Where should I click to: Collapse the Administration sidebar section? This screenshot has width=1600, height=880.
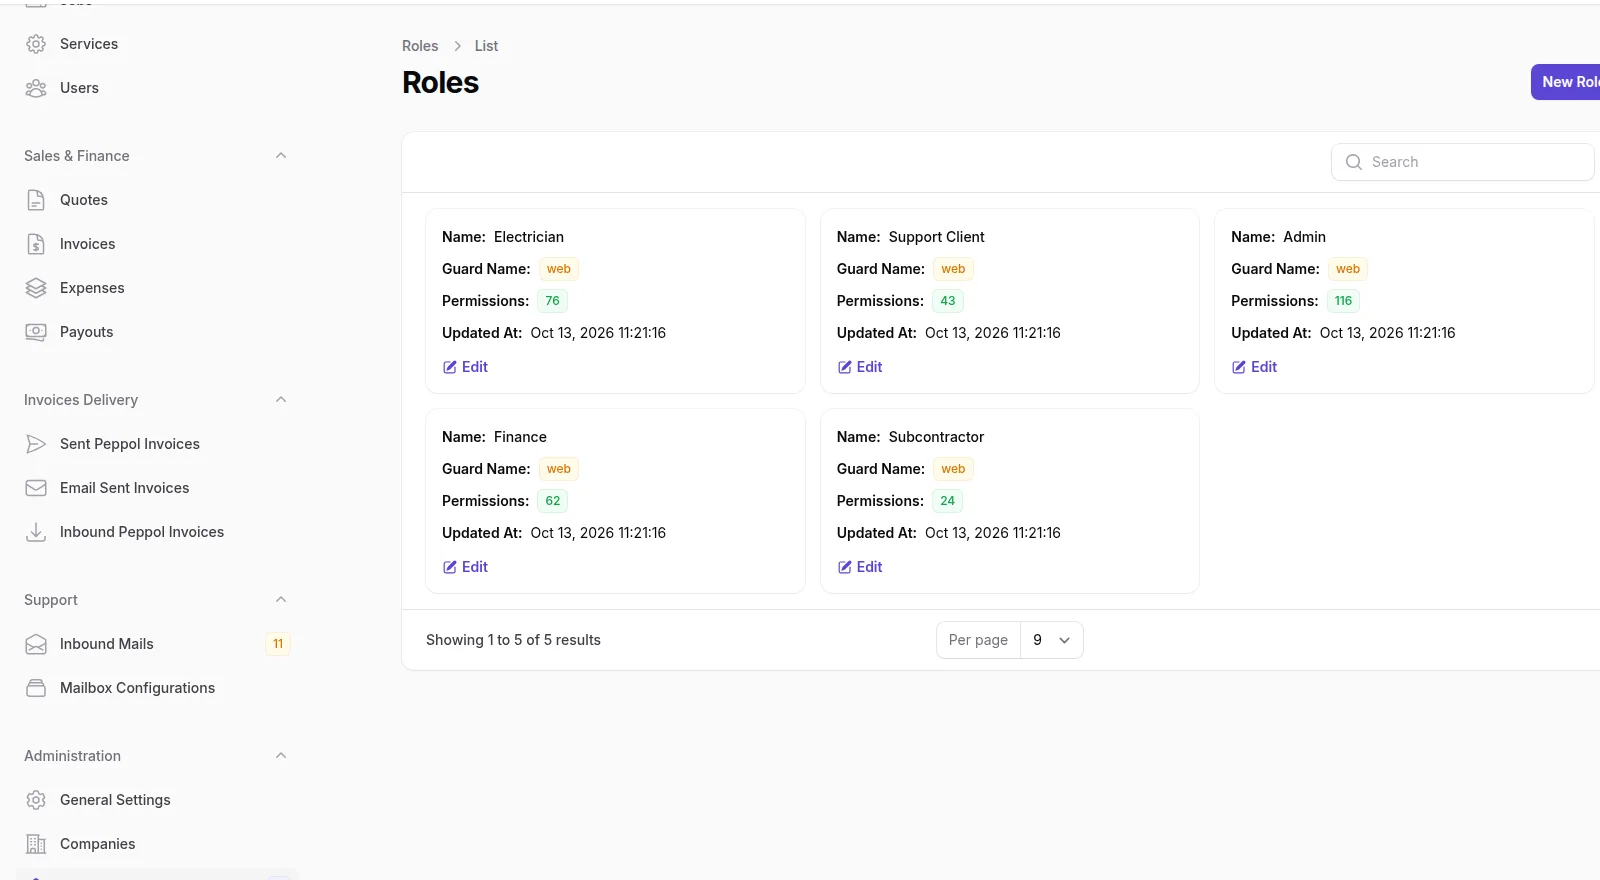click(281, 756)
